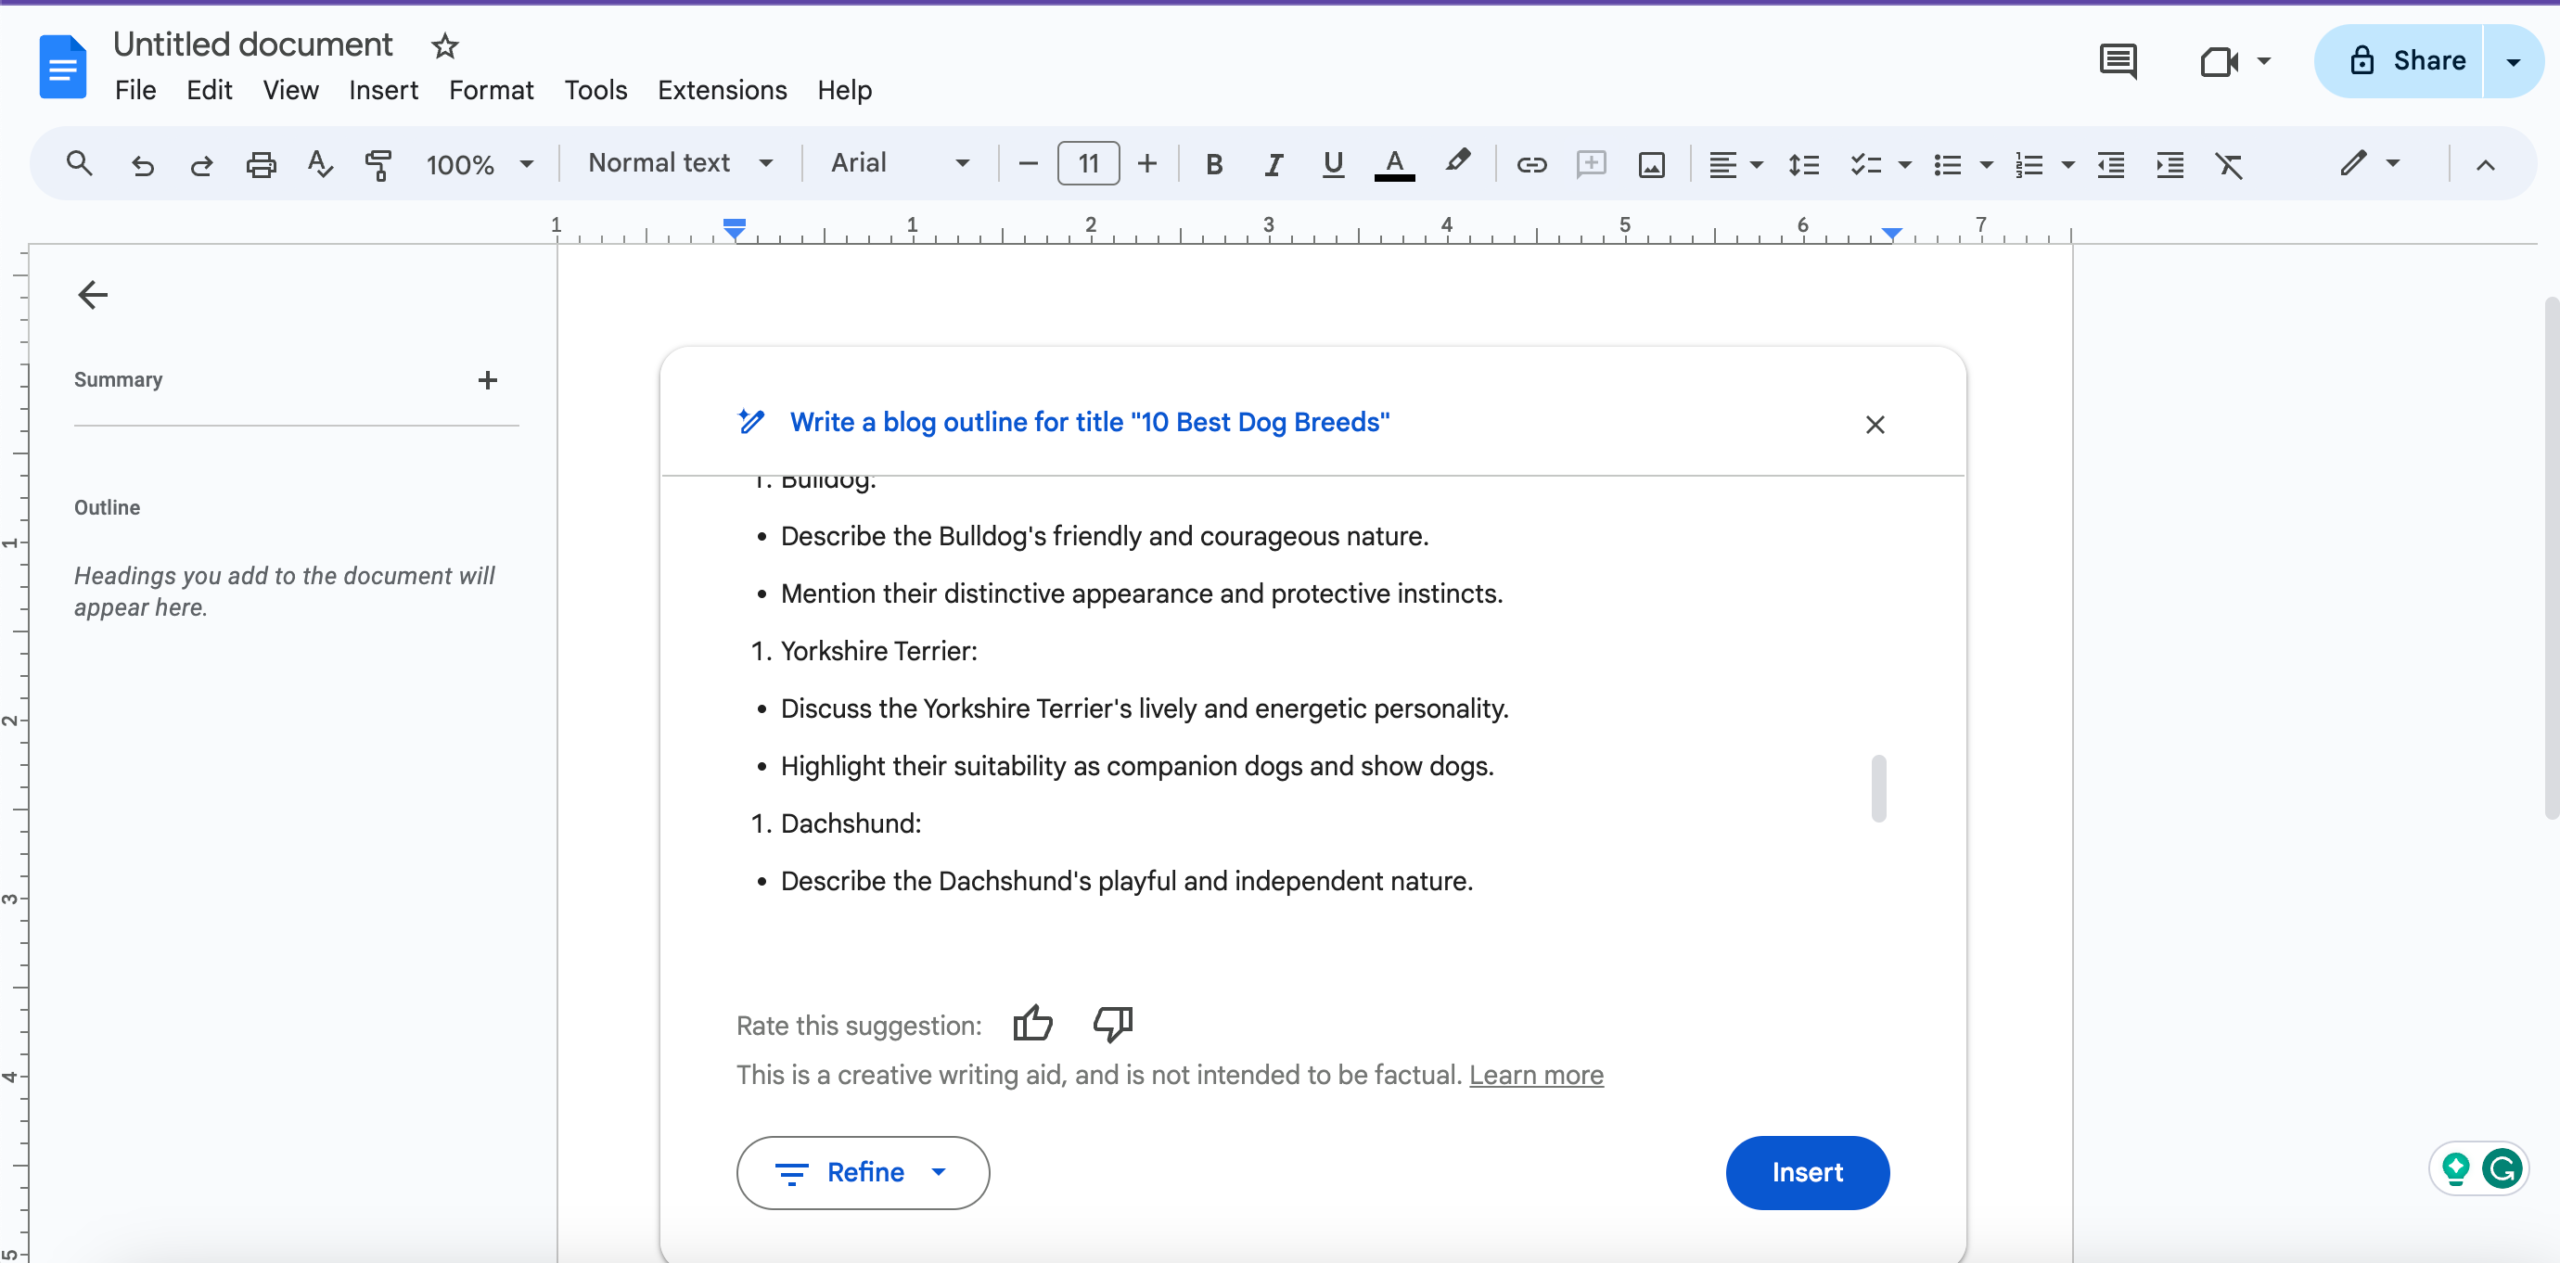
Task: Toggle bold formatting
Action: (1214, 164)
